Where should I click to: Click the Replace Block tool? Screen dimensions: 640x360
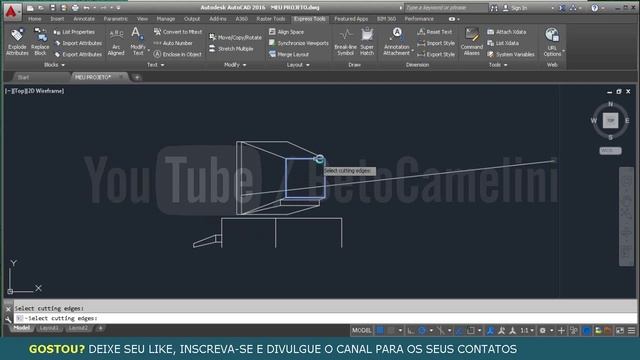pos(40,42)
